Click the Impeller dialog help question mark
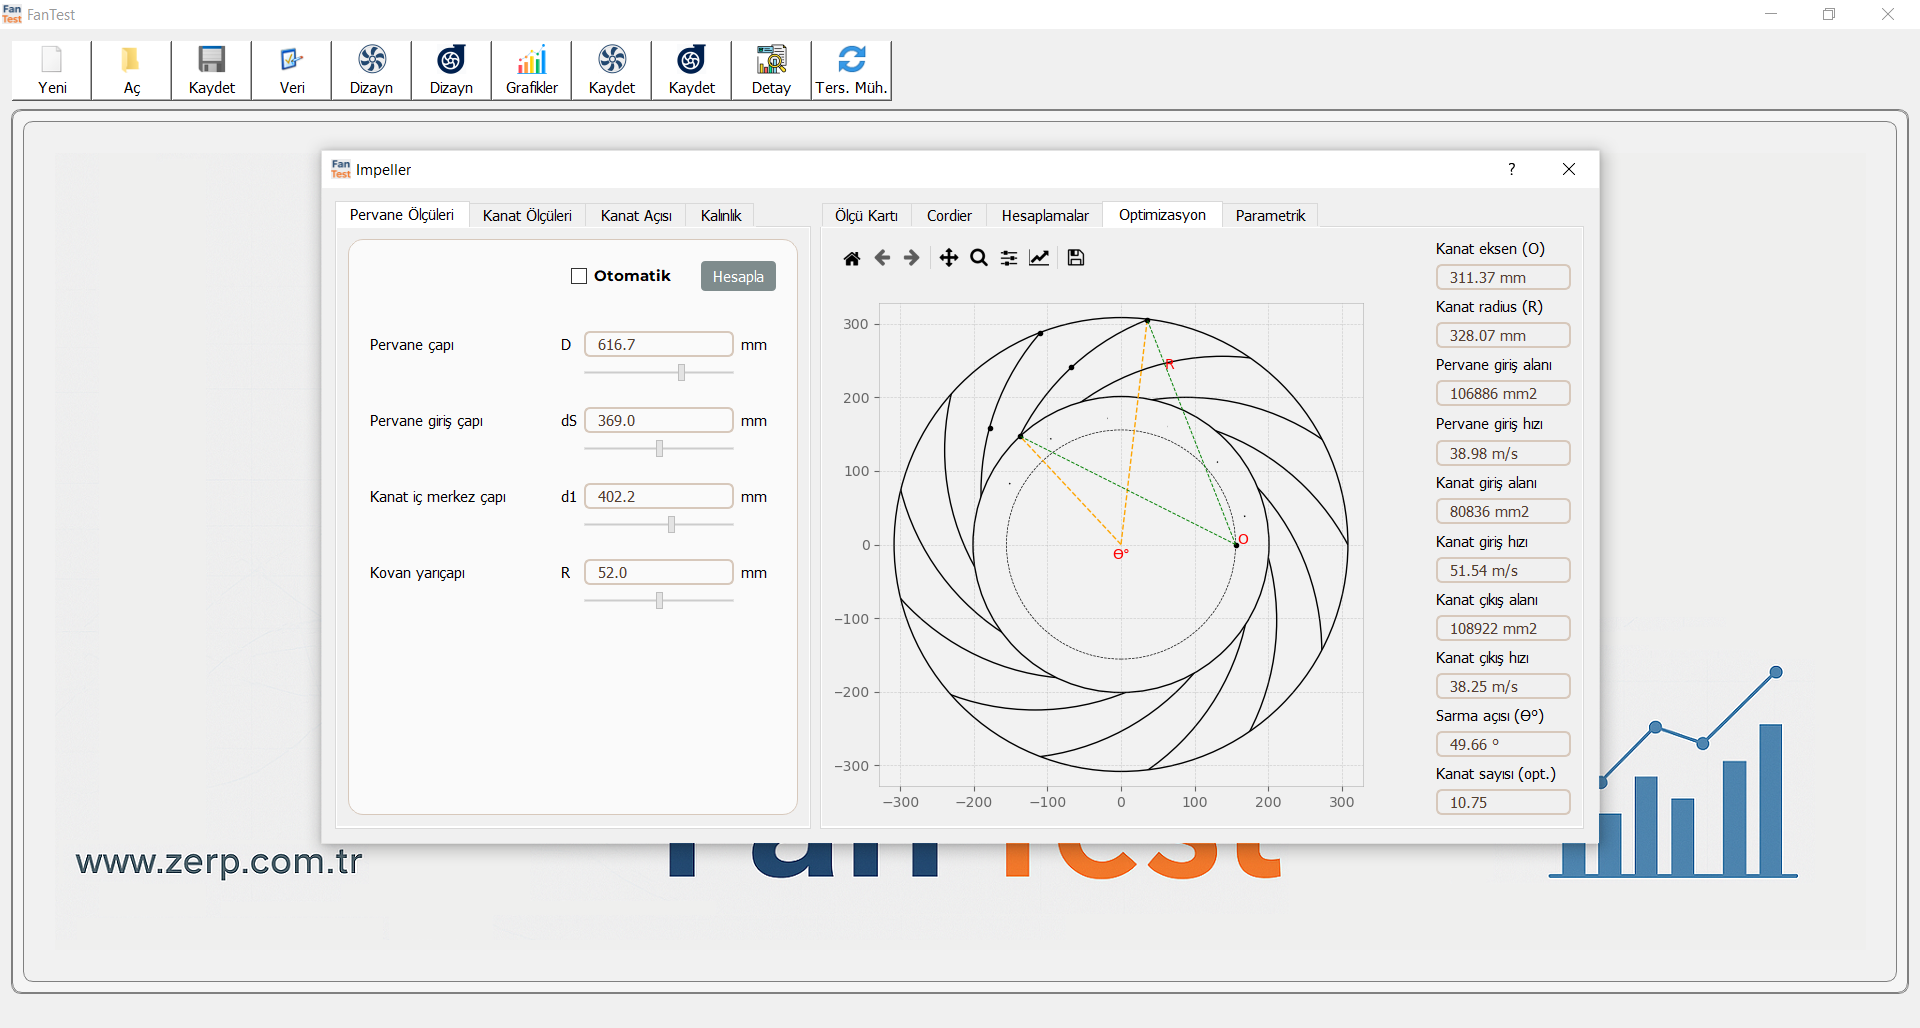The image size is (1920, 1028). (x=1511, y=170)
